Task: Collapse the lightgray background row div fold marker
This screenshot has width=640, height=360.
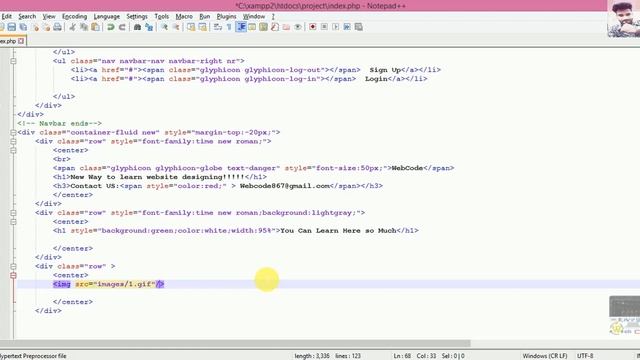Action: 13,213
